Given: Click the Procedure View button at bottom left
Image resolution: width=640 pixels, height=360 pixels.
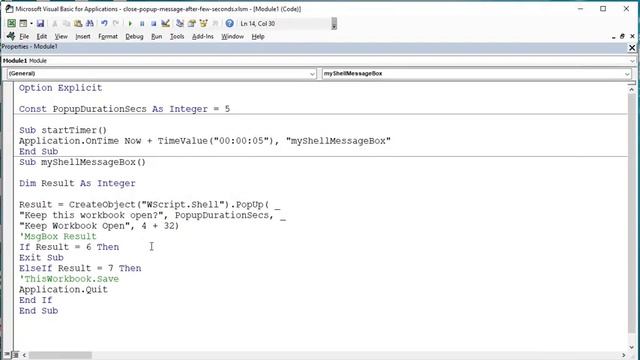Looking at the screenshot, I should [8, 355].
